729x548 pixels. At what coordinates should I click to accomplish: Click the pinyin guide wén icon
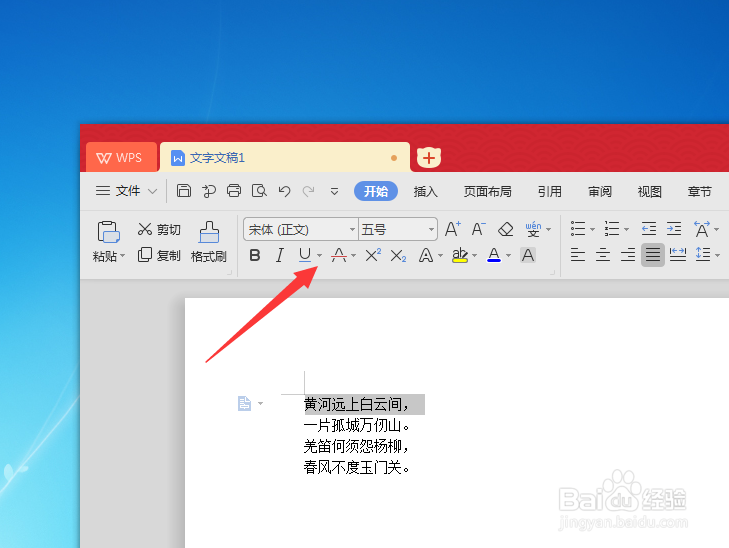[x=533, y=229]
